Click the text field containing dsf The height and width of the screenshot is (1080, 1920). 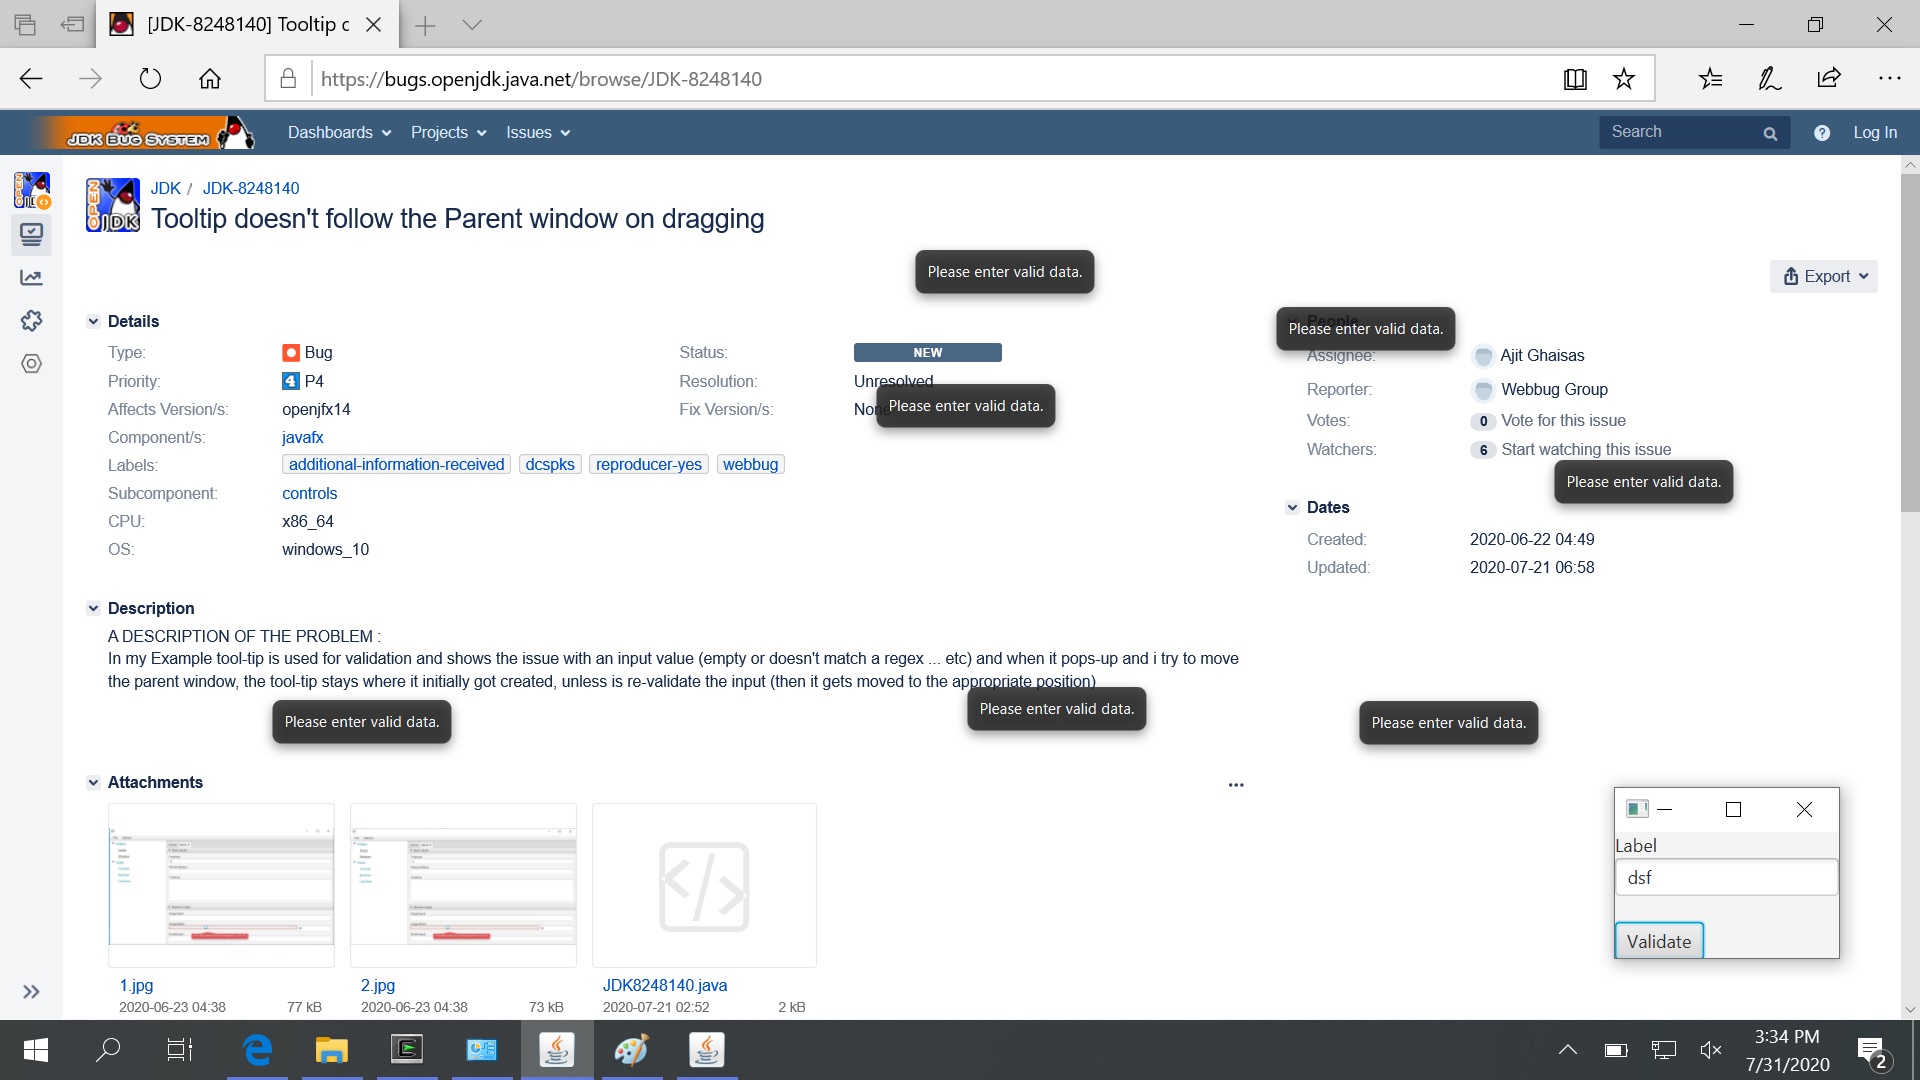(x=1726, y=877)
